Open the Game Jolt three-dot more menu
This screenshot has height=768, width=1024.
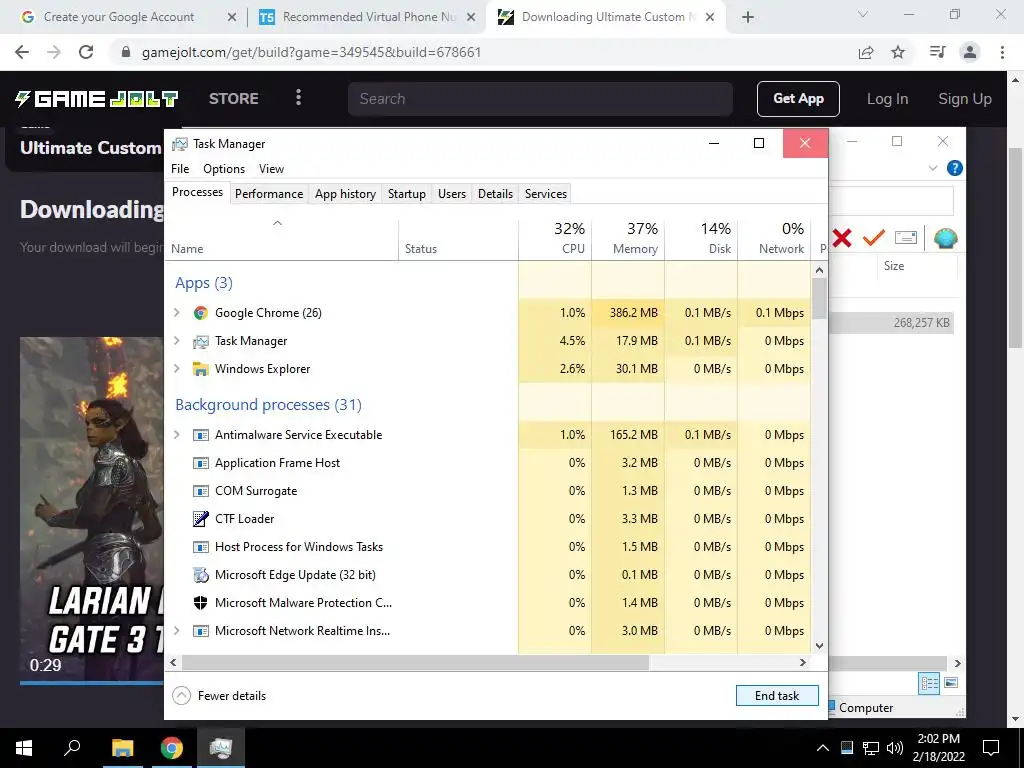298,98
